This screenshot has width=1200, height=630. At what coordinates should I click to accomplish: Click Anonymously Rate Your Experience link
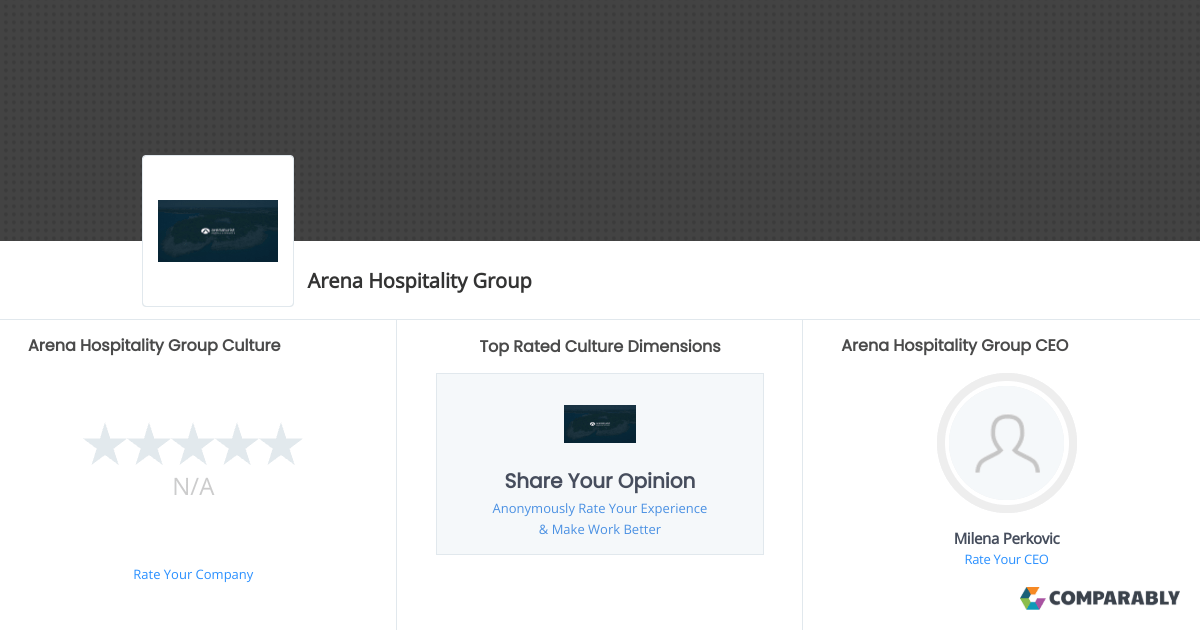click(600, 508)
